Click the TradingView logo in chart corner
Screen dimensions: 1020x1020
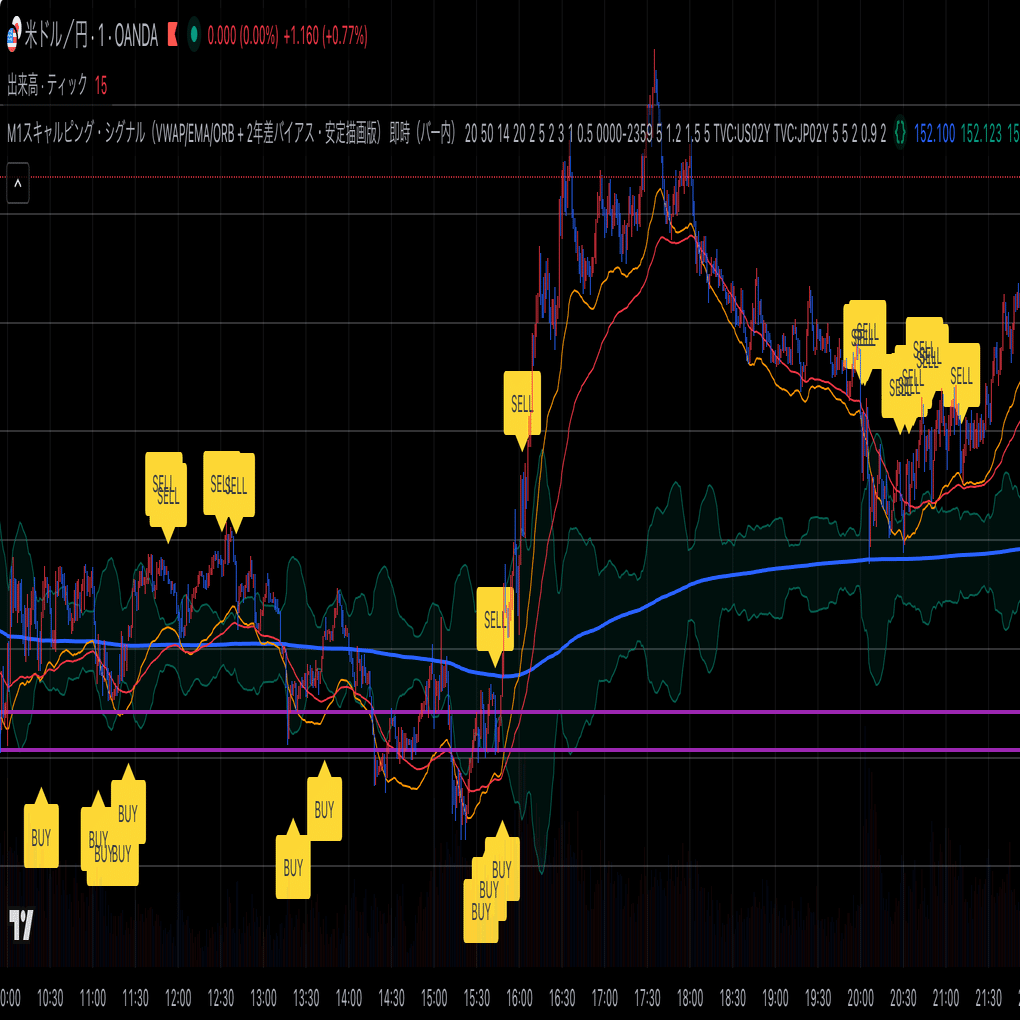pos(21,924)
